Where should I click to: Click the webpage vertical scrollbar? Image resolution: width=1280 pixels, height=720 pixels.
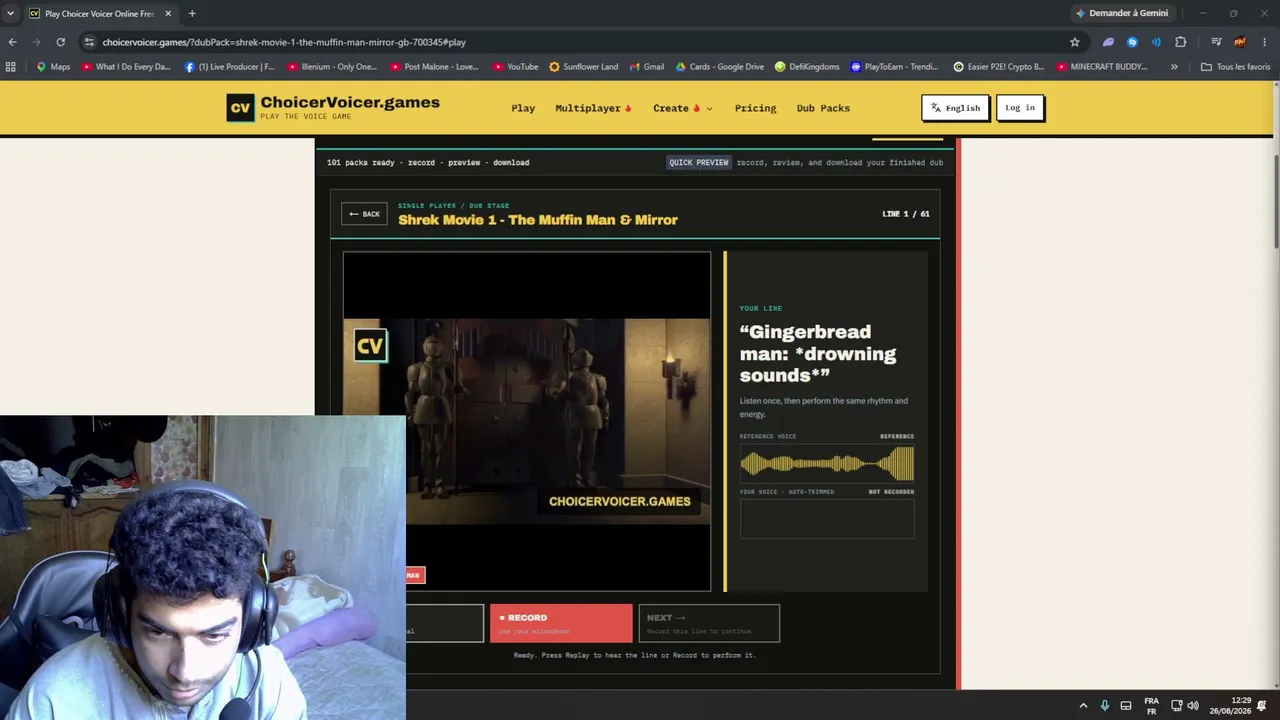coord(1275,204)
